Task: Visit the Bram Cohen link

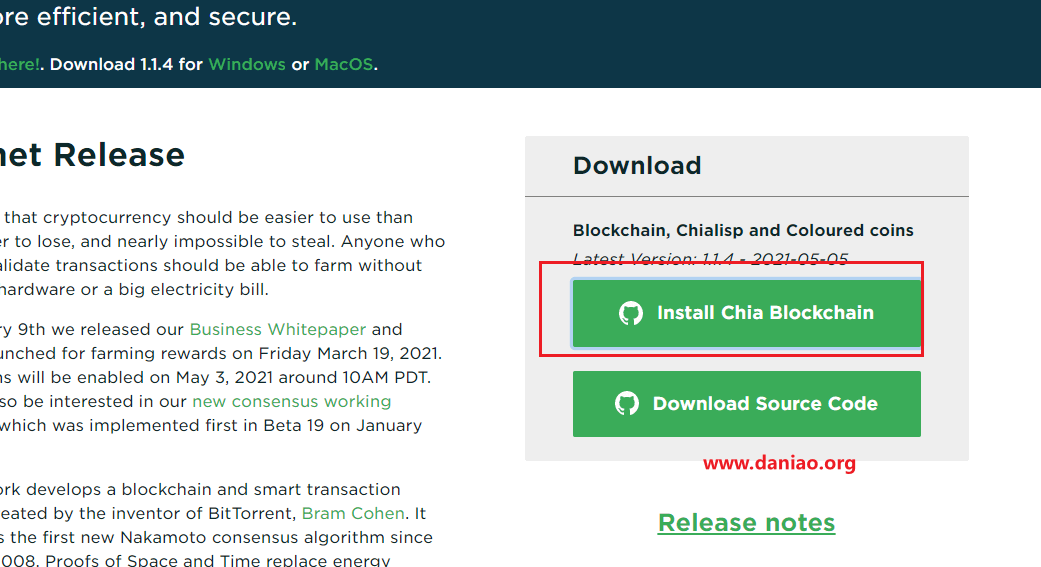Action: pos(353,513)
